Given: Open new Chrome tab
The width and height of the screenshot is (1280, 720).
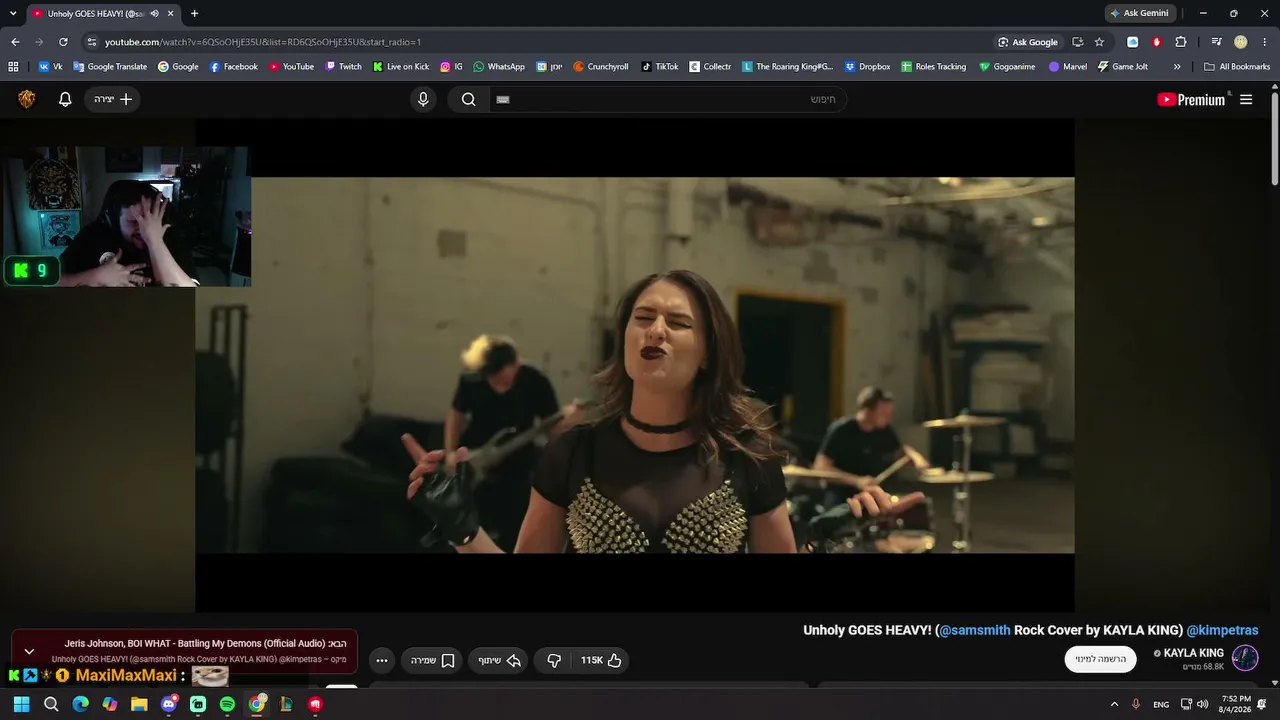Looking at the screenshot, I should tap(194, 14).
